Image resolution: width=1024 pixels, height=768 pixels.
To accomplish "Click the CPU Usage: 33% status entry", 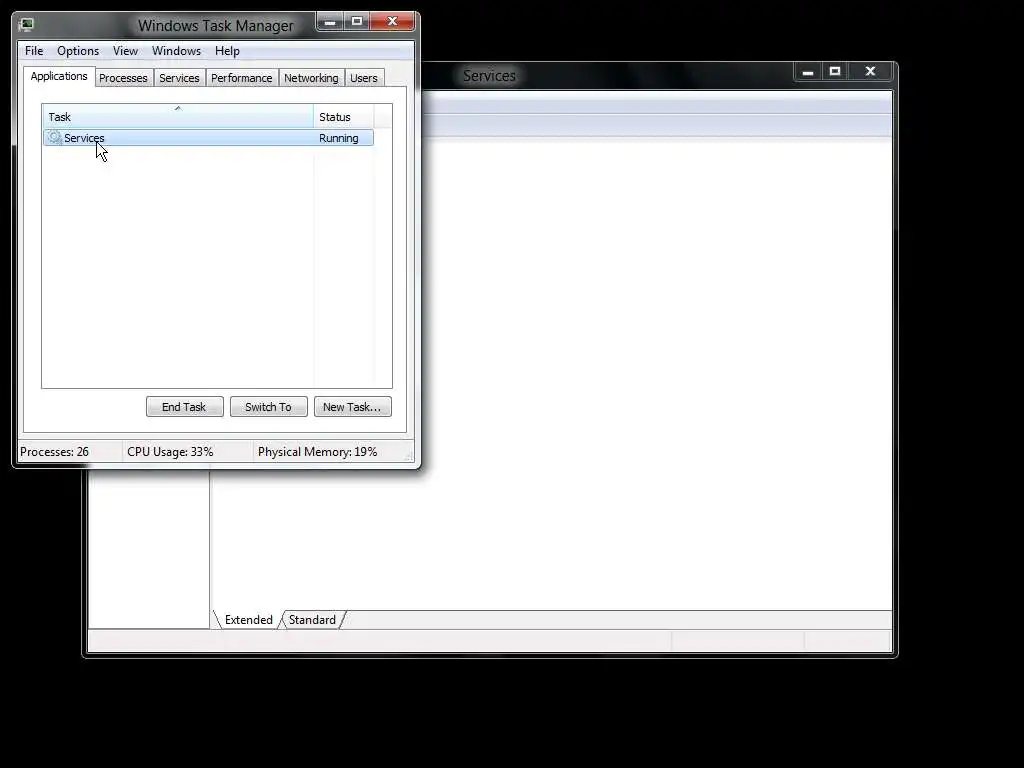I will [x=170, y=452].
